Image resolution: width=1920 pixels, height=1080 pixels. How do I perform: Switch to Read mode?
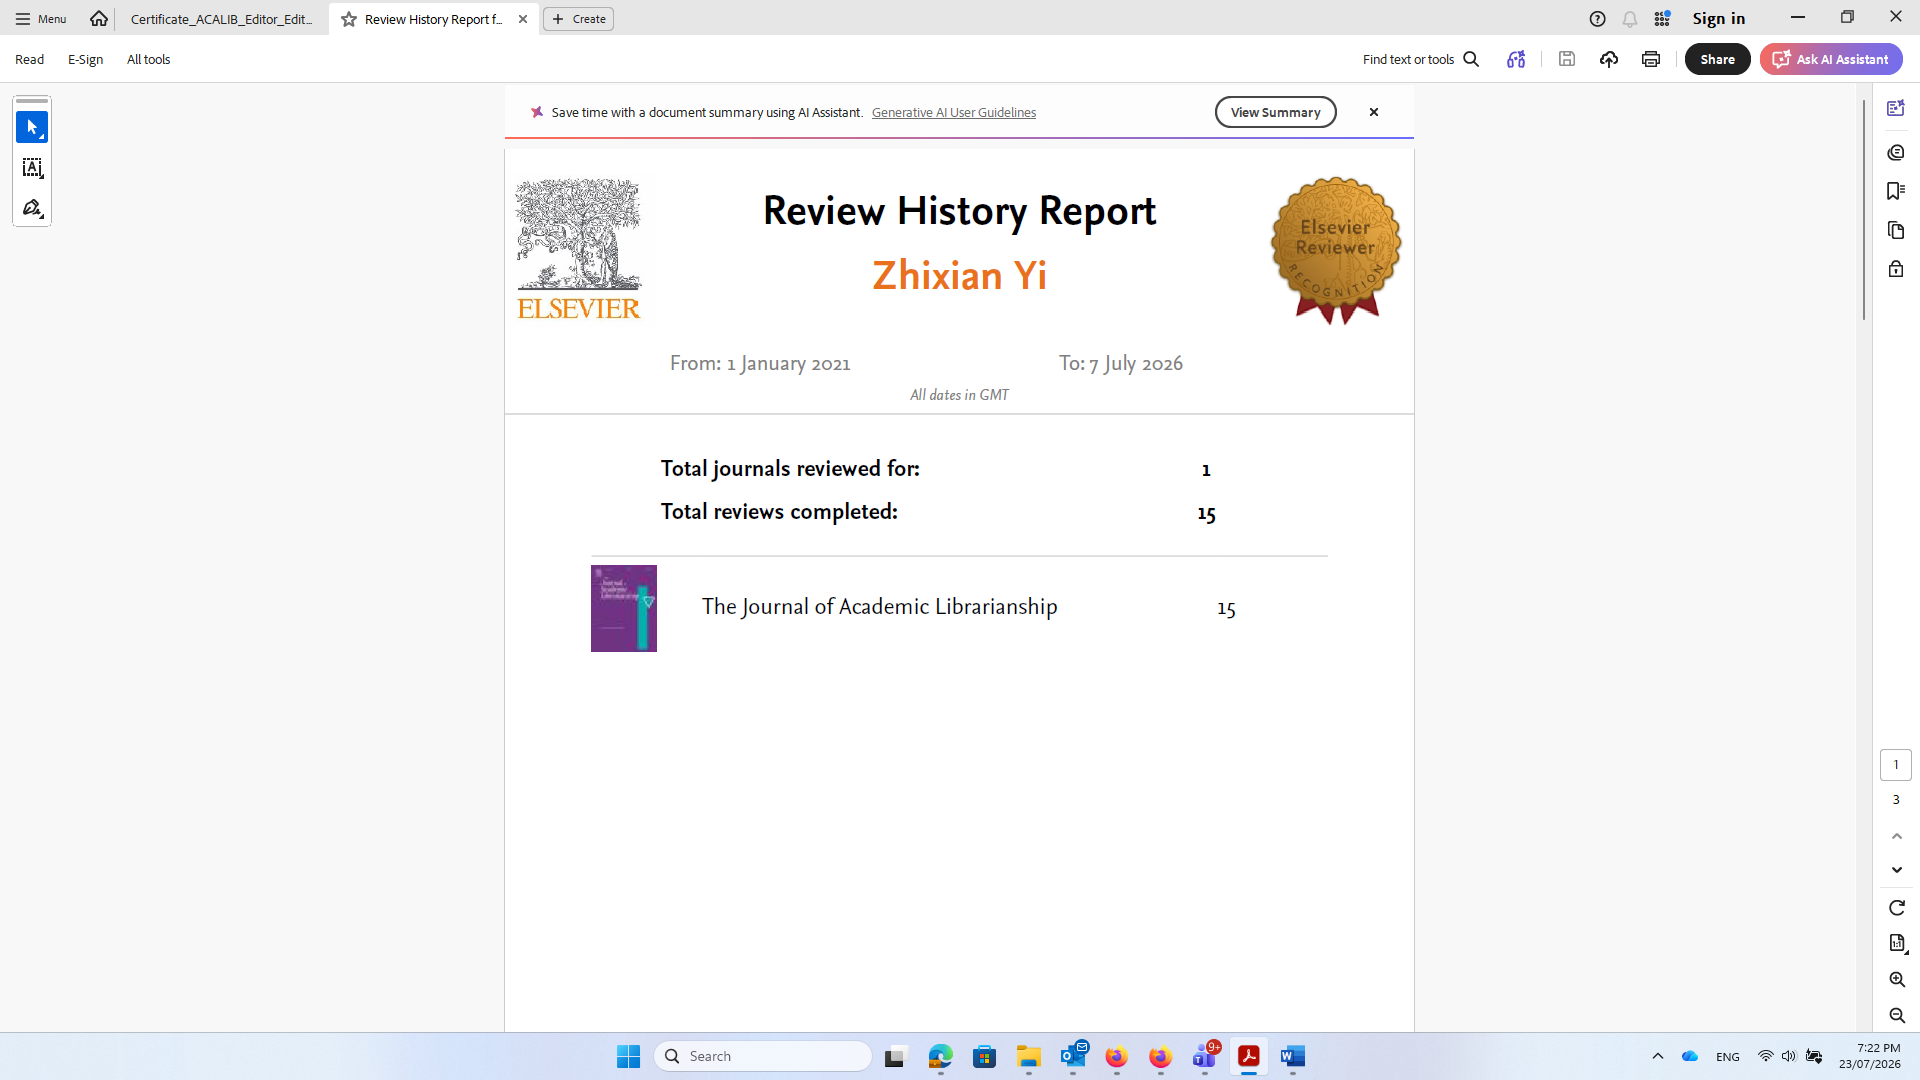(29, 59)
